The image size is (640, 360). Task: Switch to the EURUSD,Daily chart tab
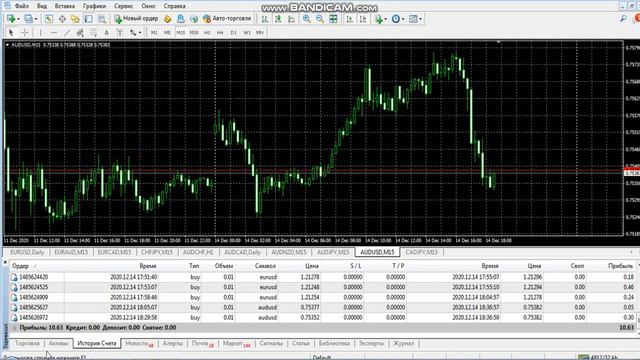tap(27, 252)
